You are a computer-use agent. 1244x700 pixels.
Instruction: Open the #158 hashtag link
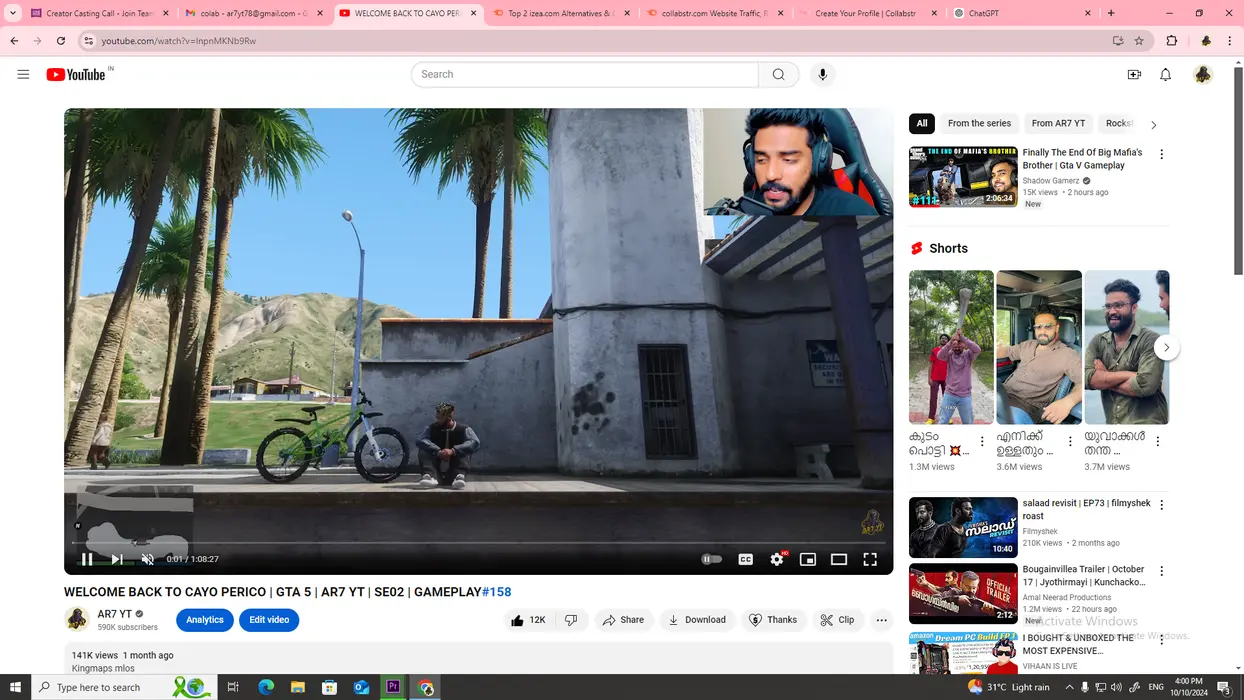[x=497, y=592]
